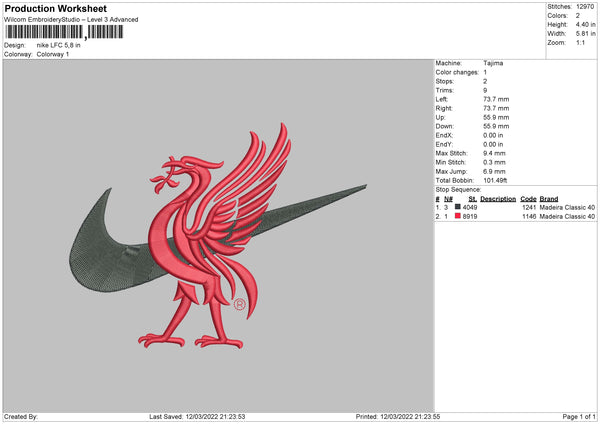Click the Zoom value 1:1
The height and width of the screenshot is (424, 600).
(x=580, y=42)
